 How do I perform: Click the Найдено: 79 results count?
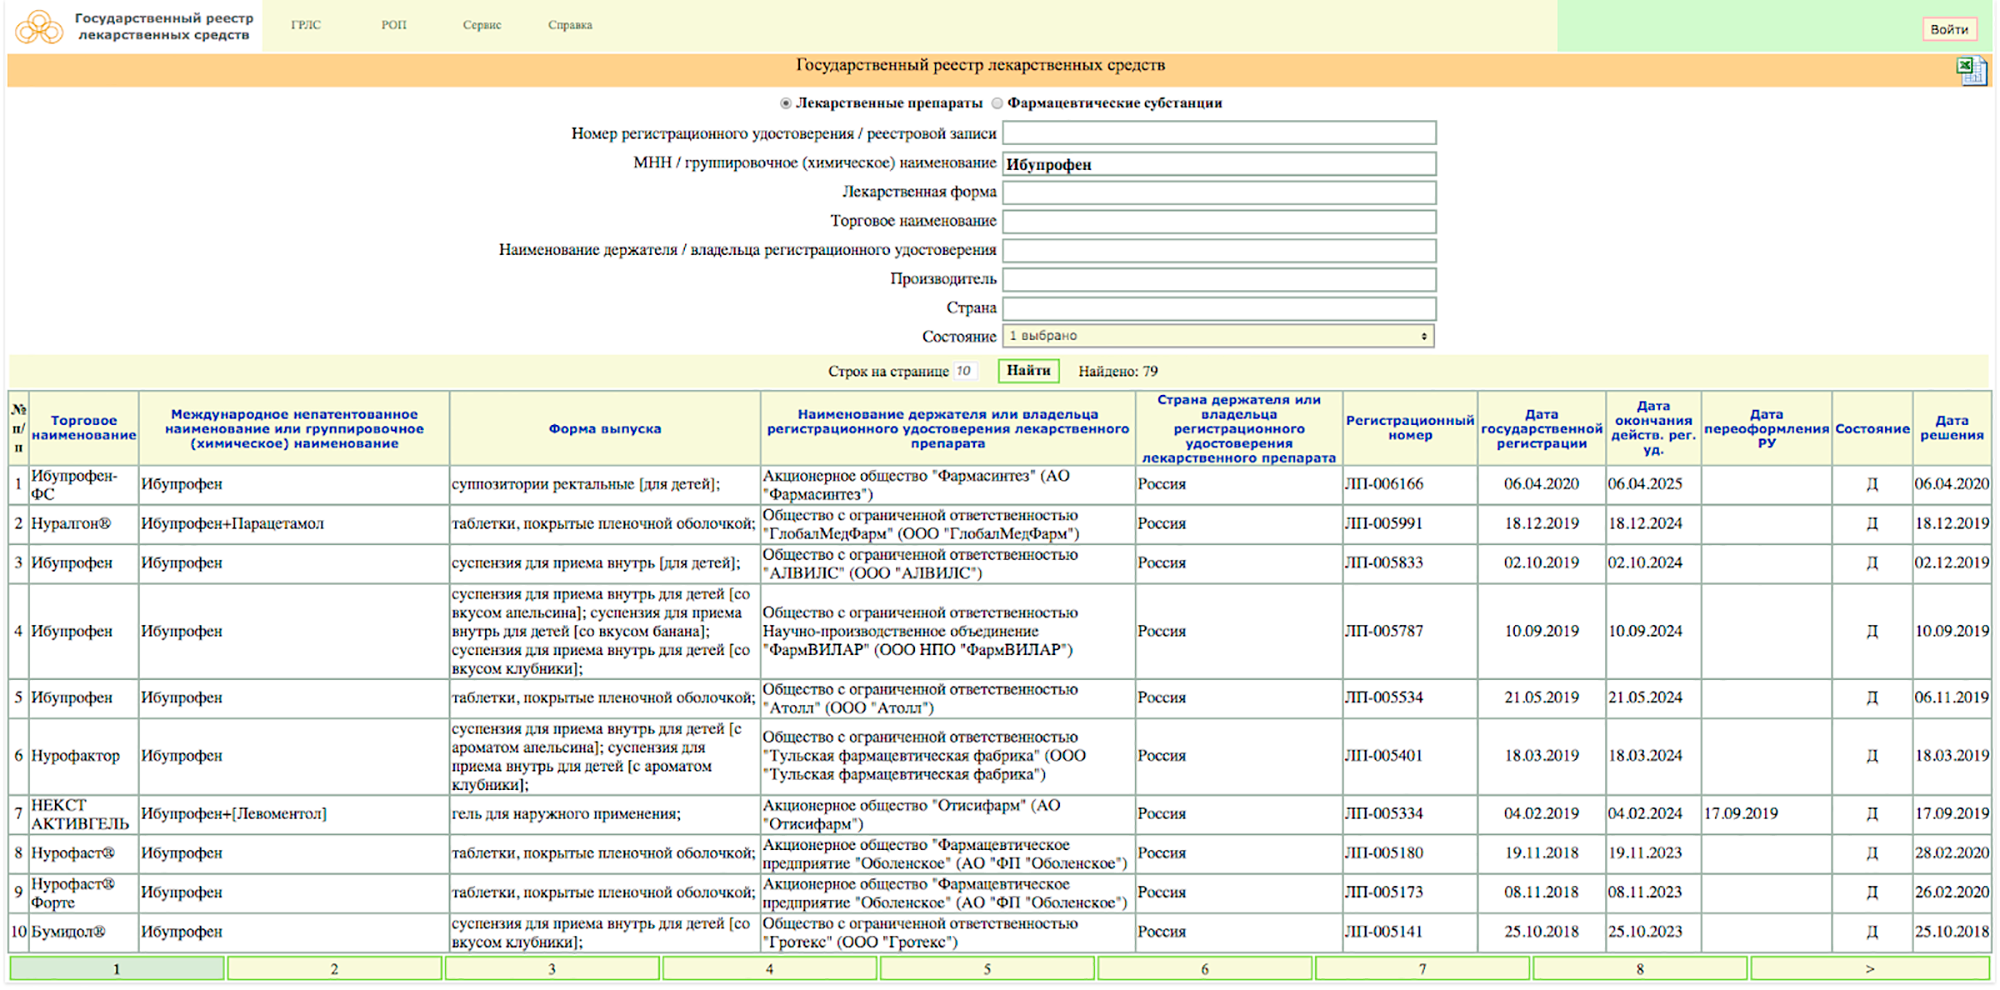(x=1118, y=371)
